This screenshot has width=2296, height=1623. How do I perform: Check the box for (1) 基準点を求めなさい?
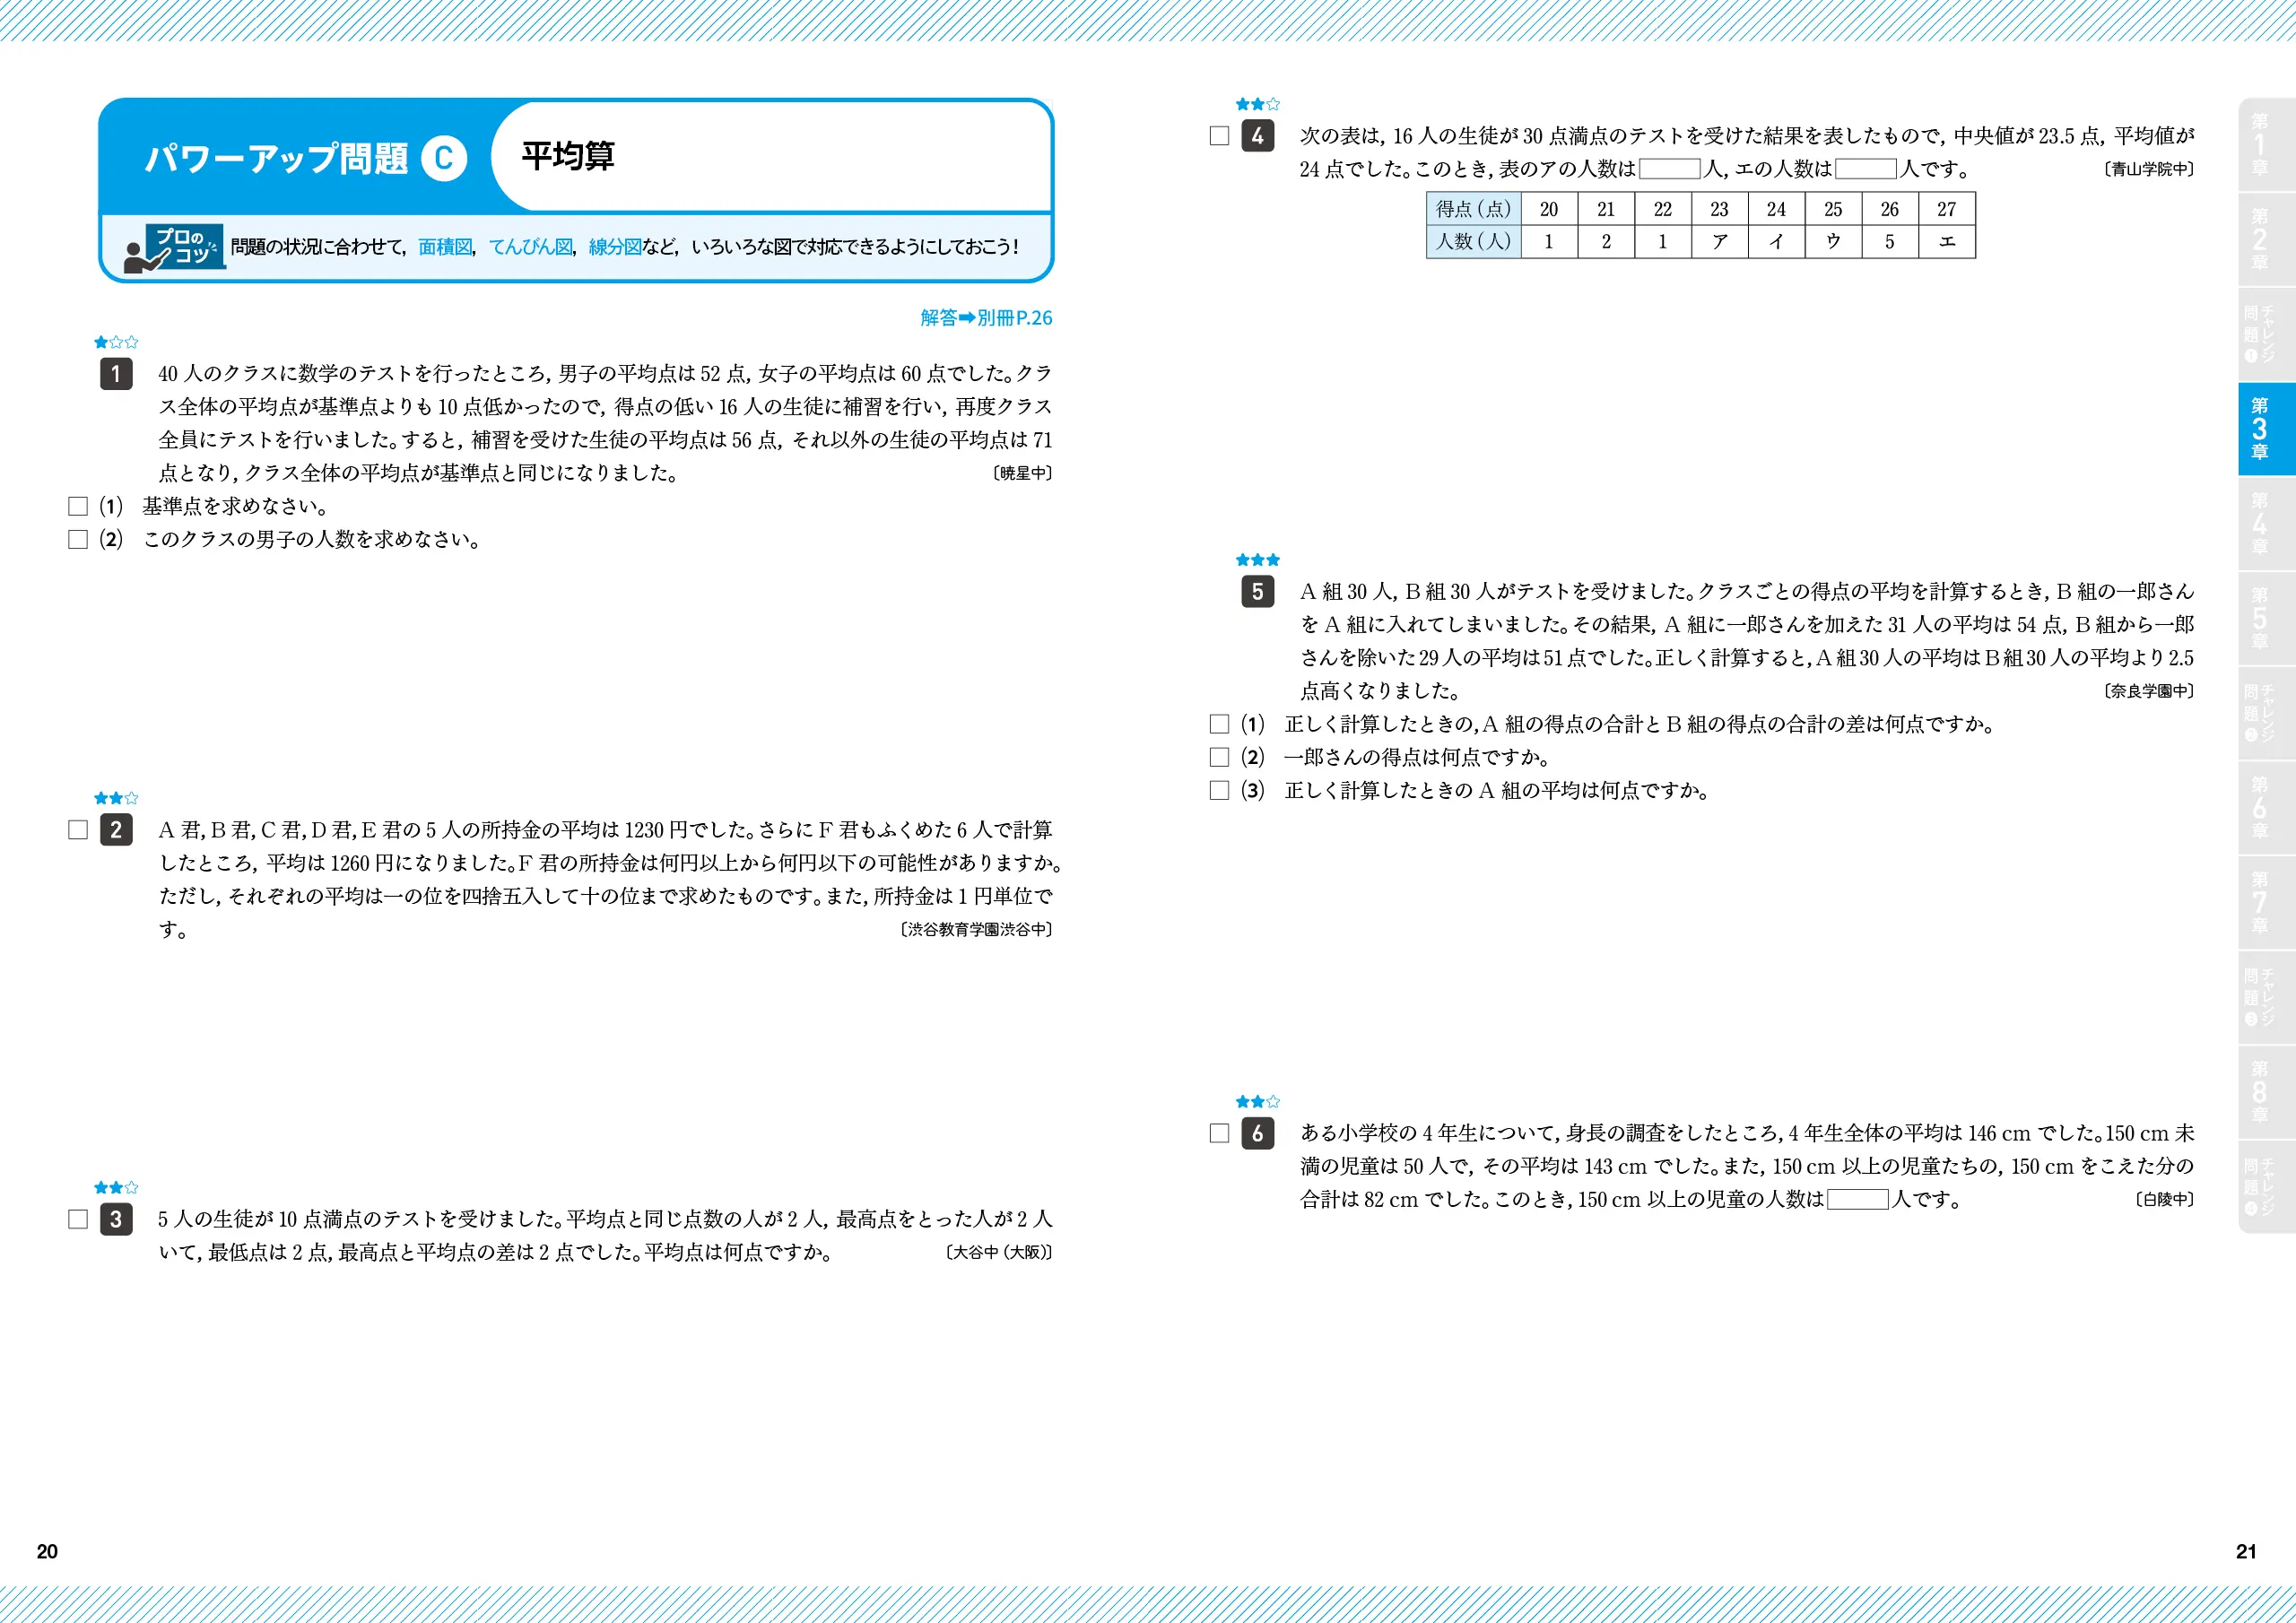click(78, 506)
